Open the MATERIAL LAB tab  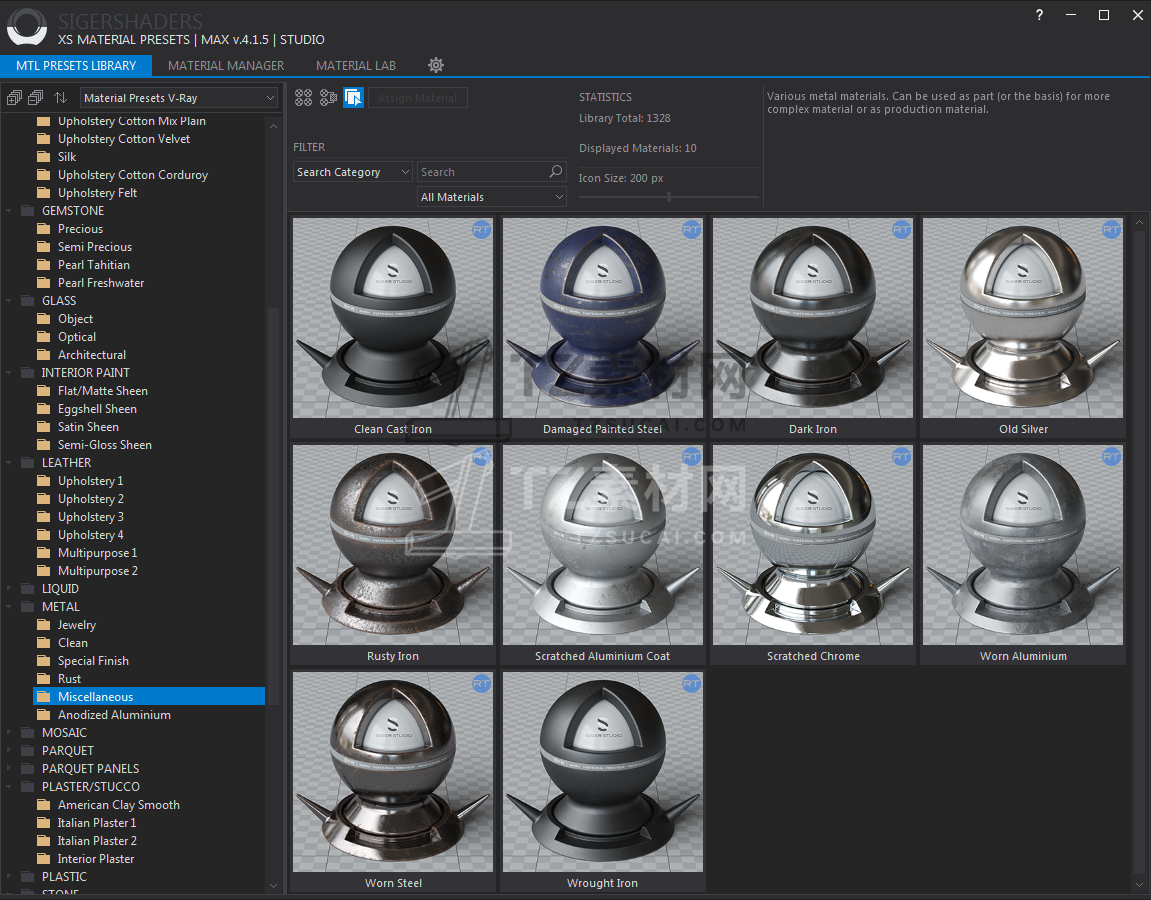click(x=356, y=66)
